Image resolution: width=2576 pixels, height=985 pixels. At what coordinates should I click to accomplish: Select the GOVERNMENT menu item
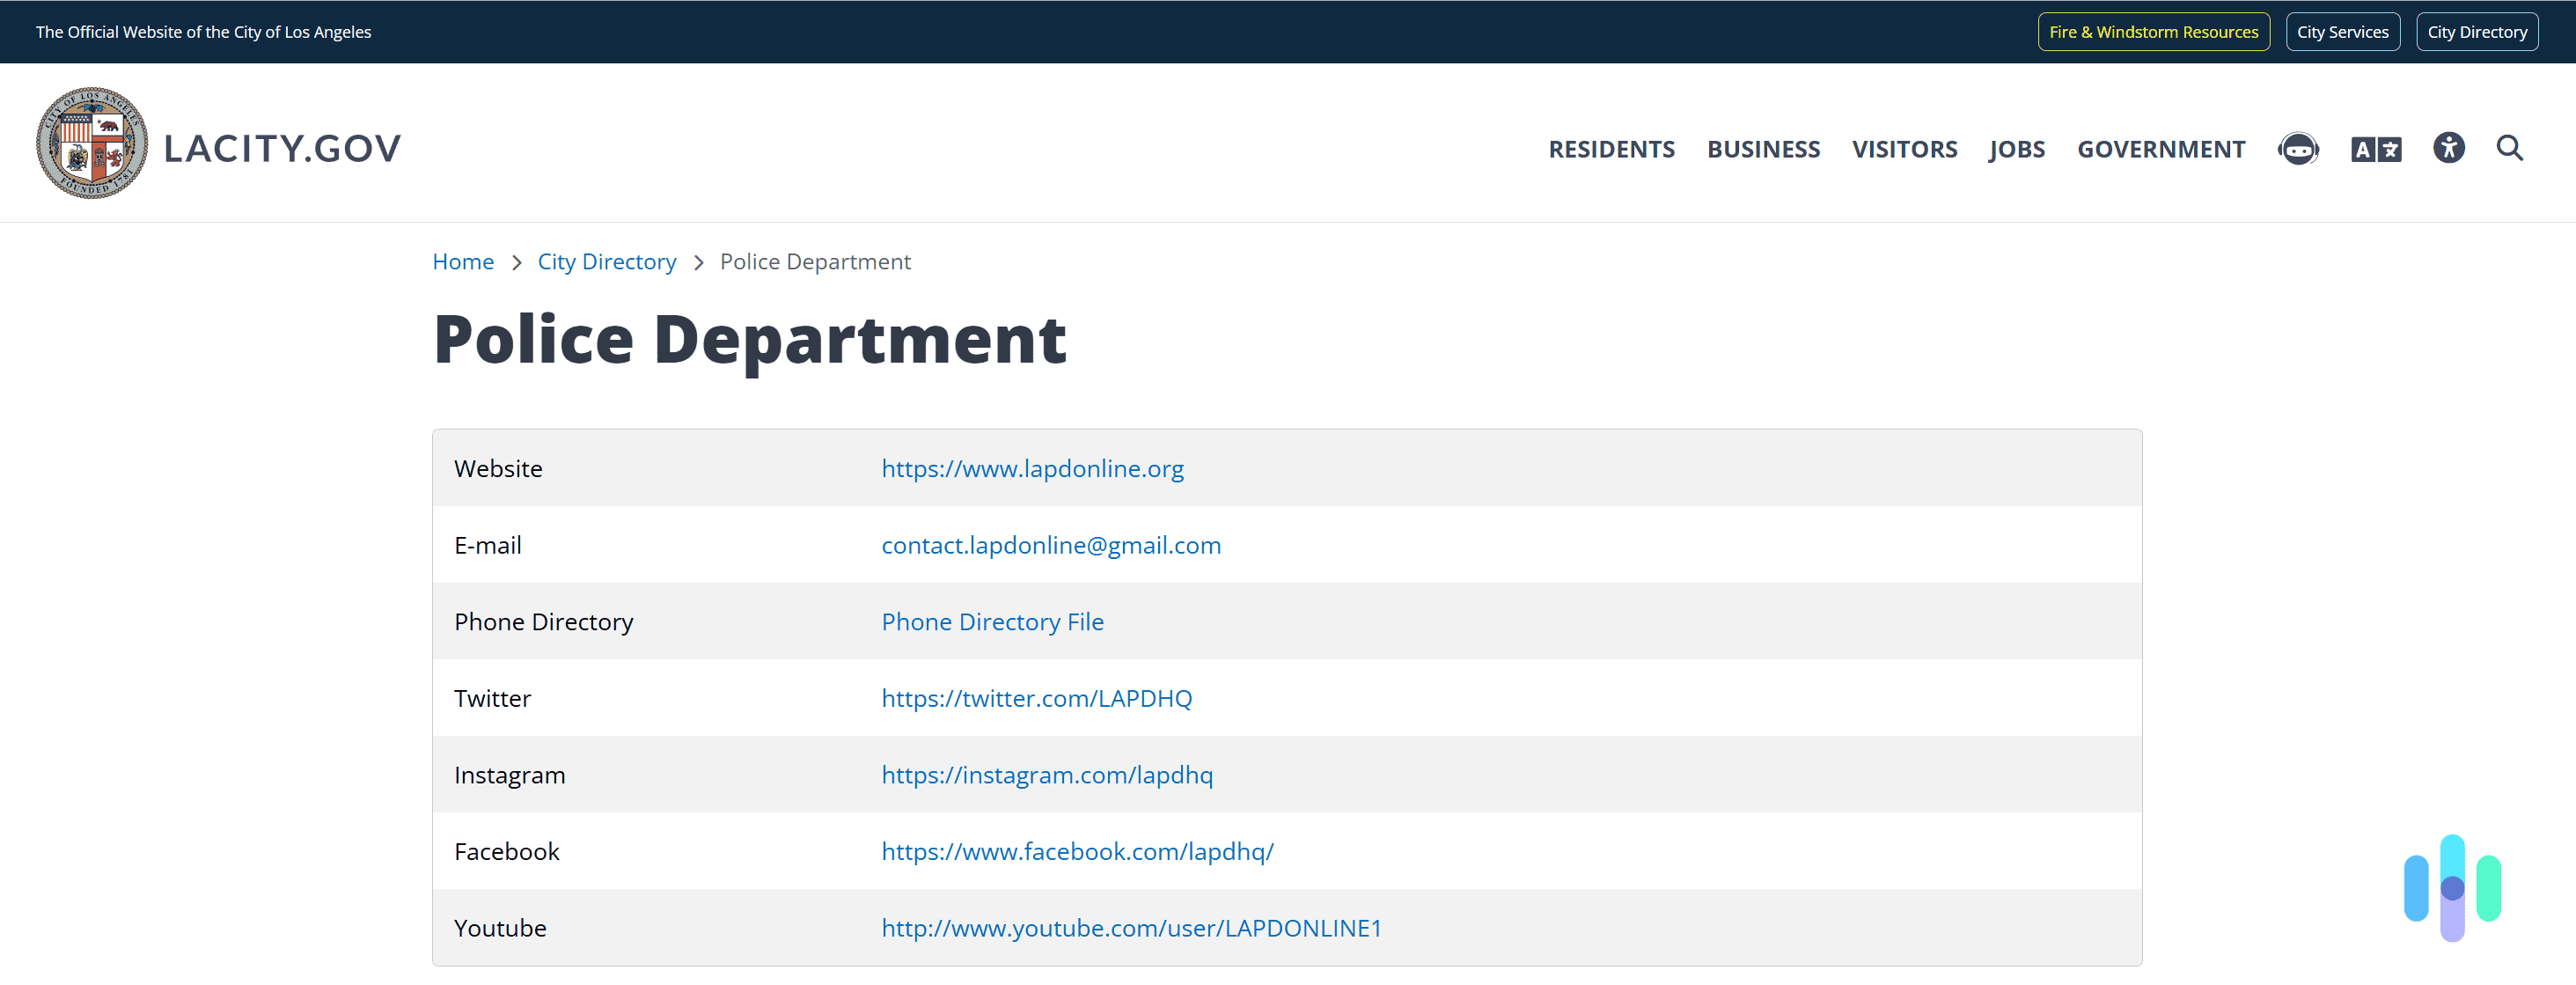pos(2161,148)
